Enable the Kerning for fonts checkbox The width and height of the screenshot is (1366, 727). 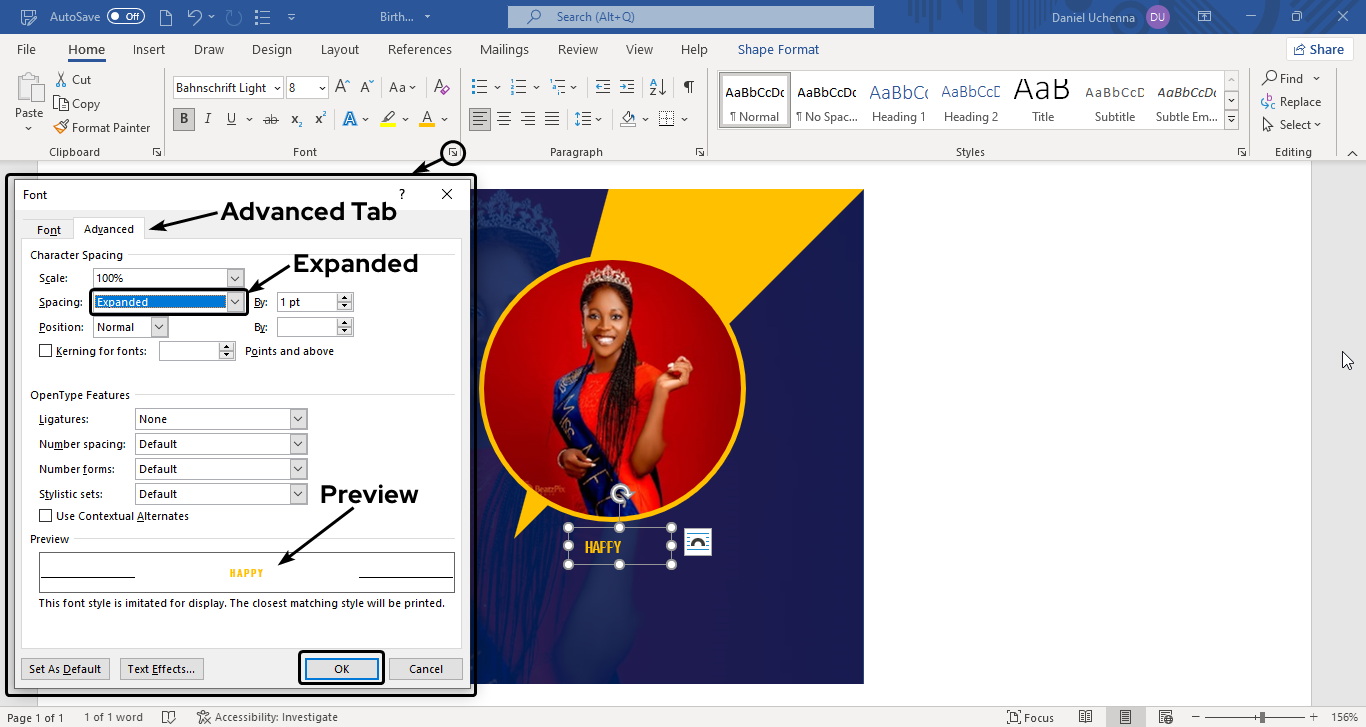pos(45,351)
